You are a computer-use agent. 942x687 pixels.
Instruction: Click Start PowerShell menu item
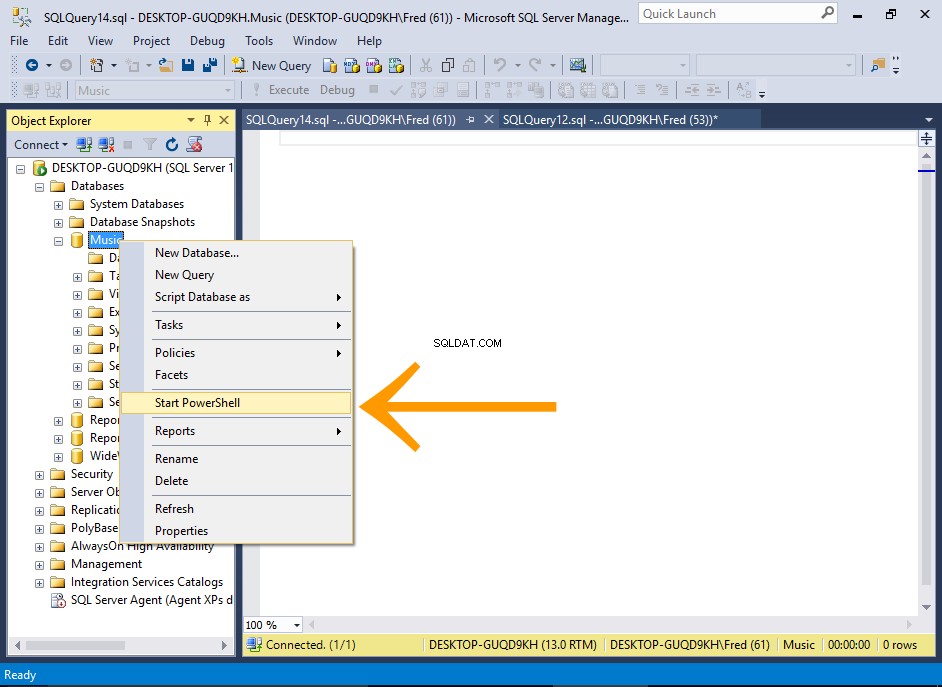[x=236, y=403]
